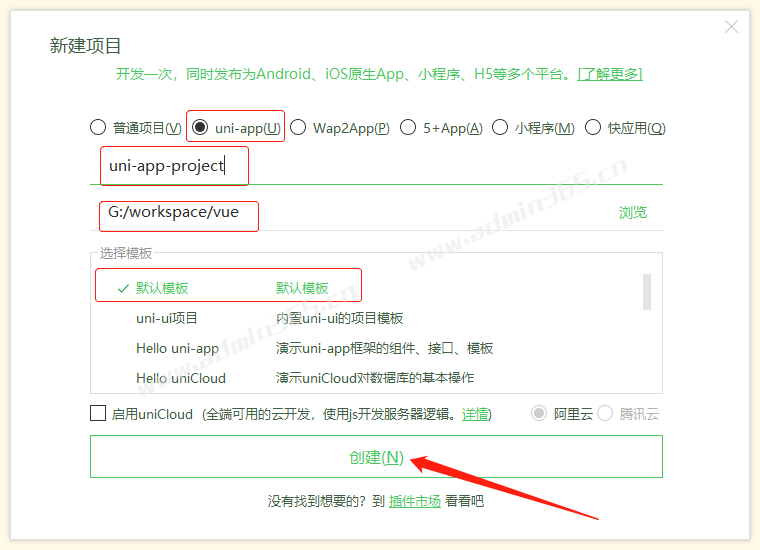
Task: Click description 内置uni-ui的项目模板
Action: point(339,318)
